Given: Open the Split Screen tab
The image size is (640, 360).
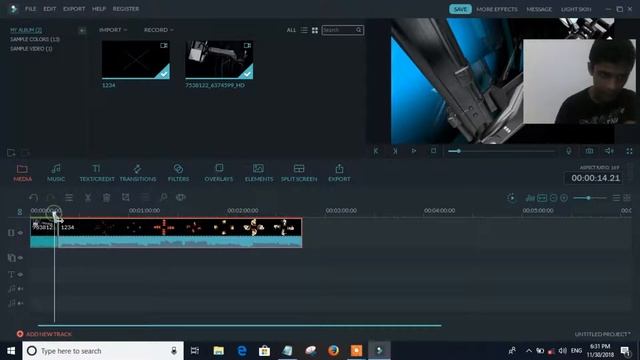Looking at the screenshot, I should 299,173.
